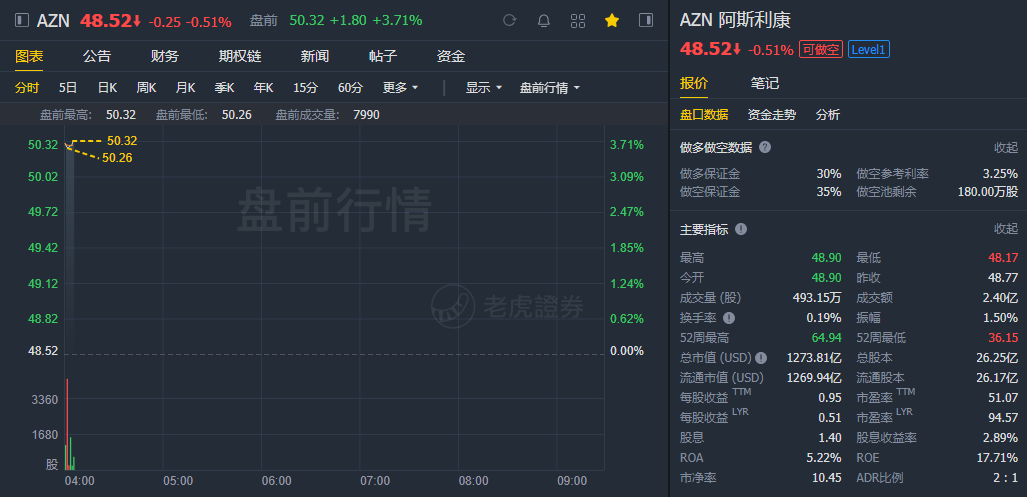Screen dimensions: 1027x497
Task: Select the 盘口数据 sub-tab
Action: click(704, 115)
